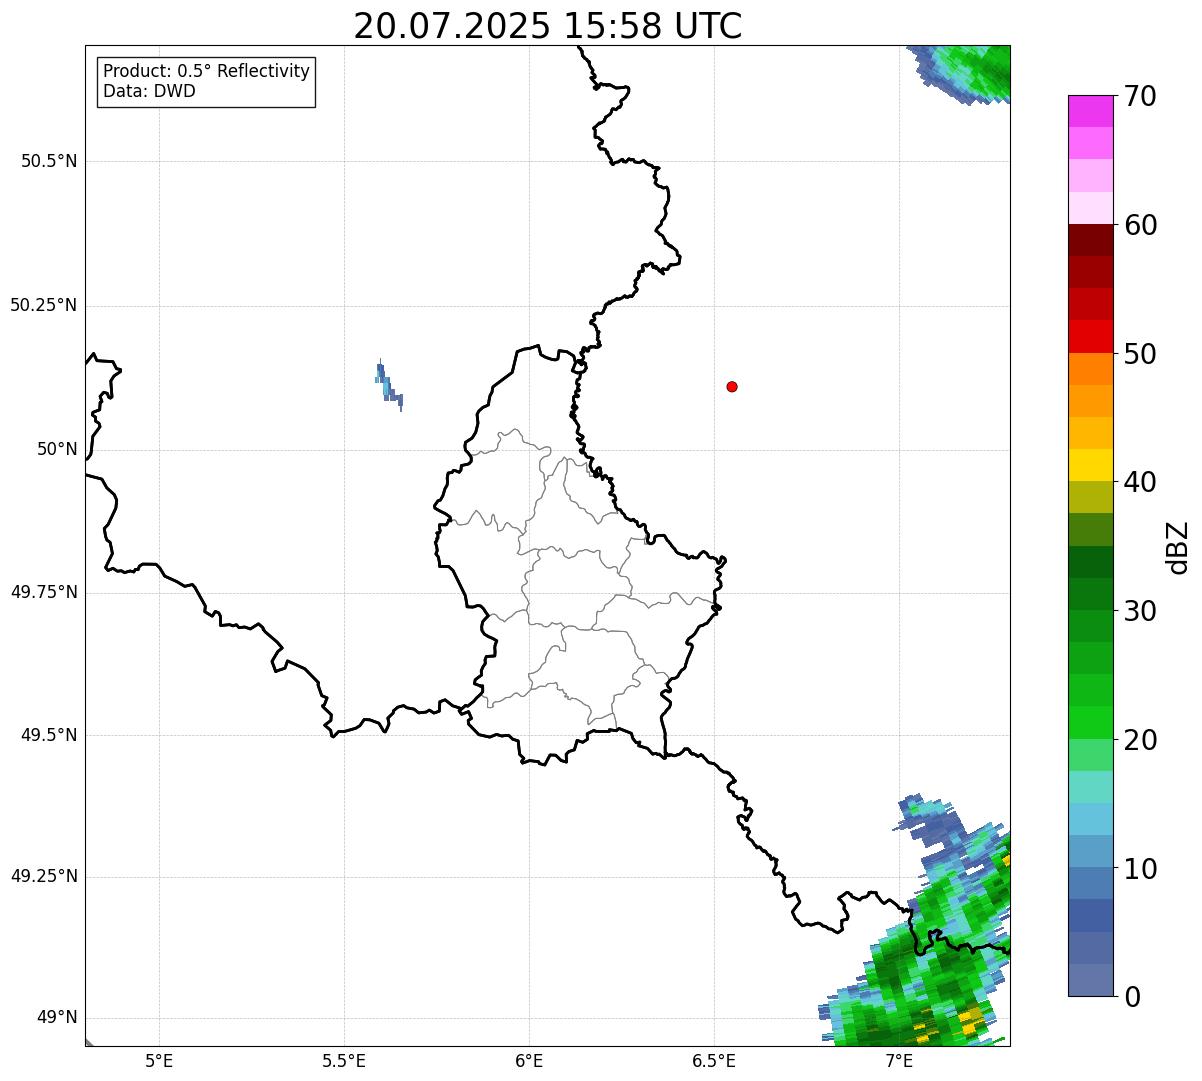The width and height of the screenshot is (1202, 1081).
Task: Click the yellow colorbar swatch above 40
Action: click(1090, 465)
